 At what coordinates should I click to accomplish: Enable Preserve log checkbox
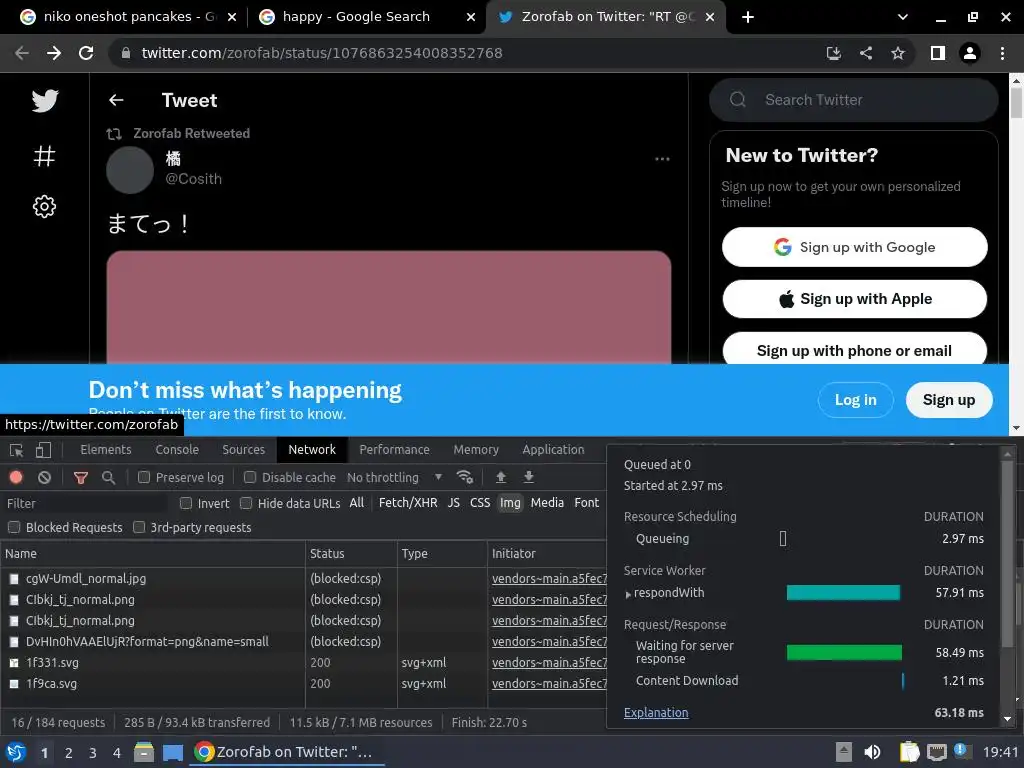(x=144, y=477)
